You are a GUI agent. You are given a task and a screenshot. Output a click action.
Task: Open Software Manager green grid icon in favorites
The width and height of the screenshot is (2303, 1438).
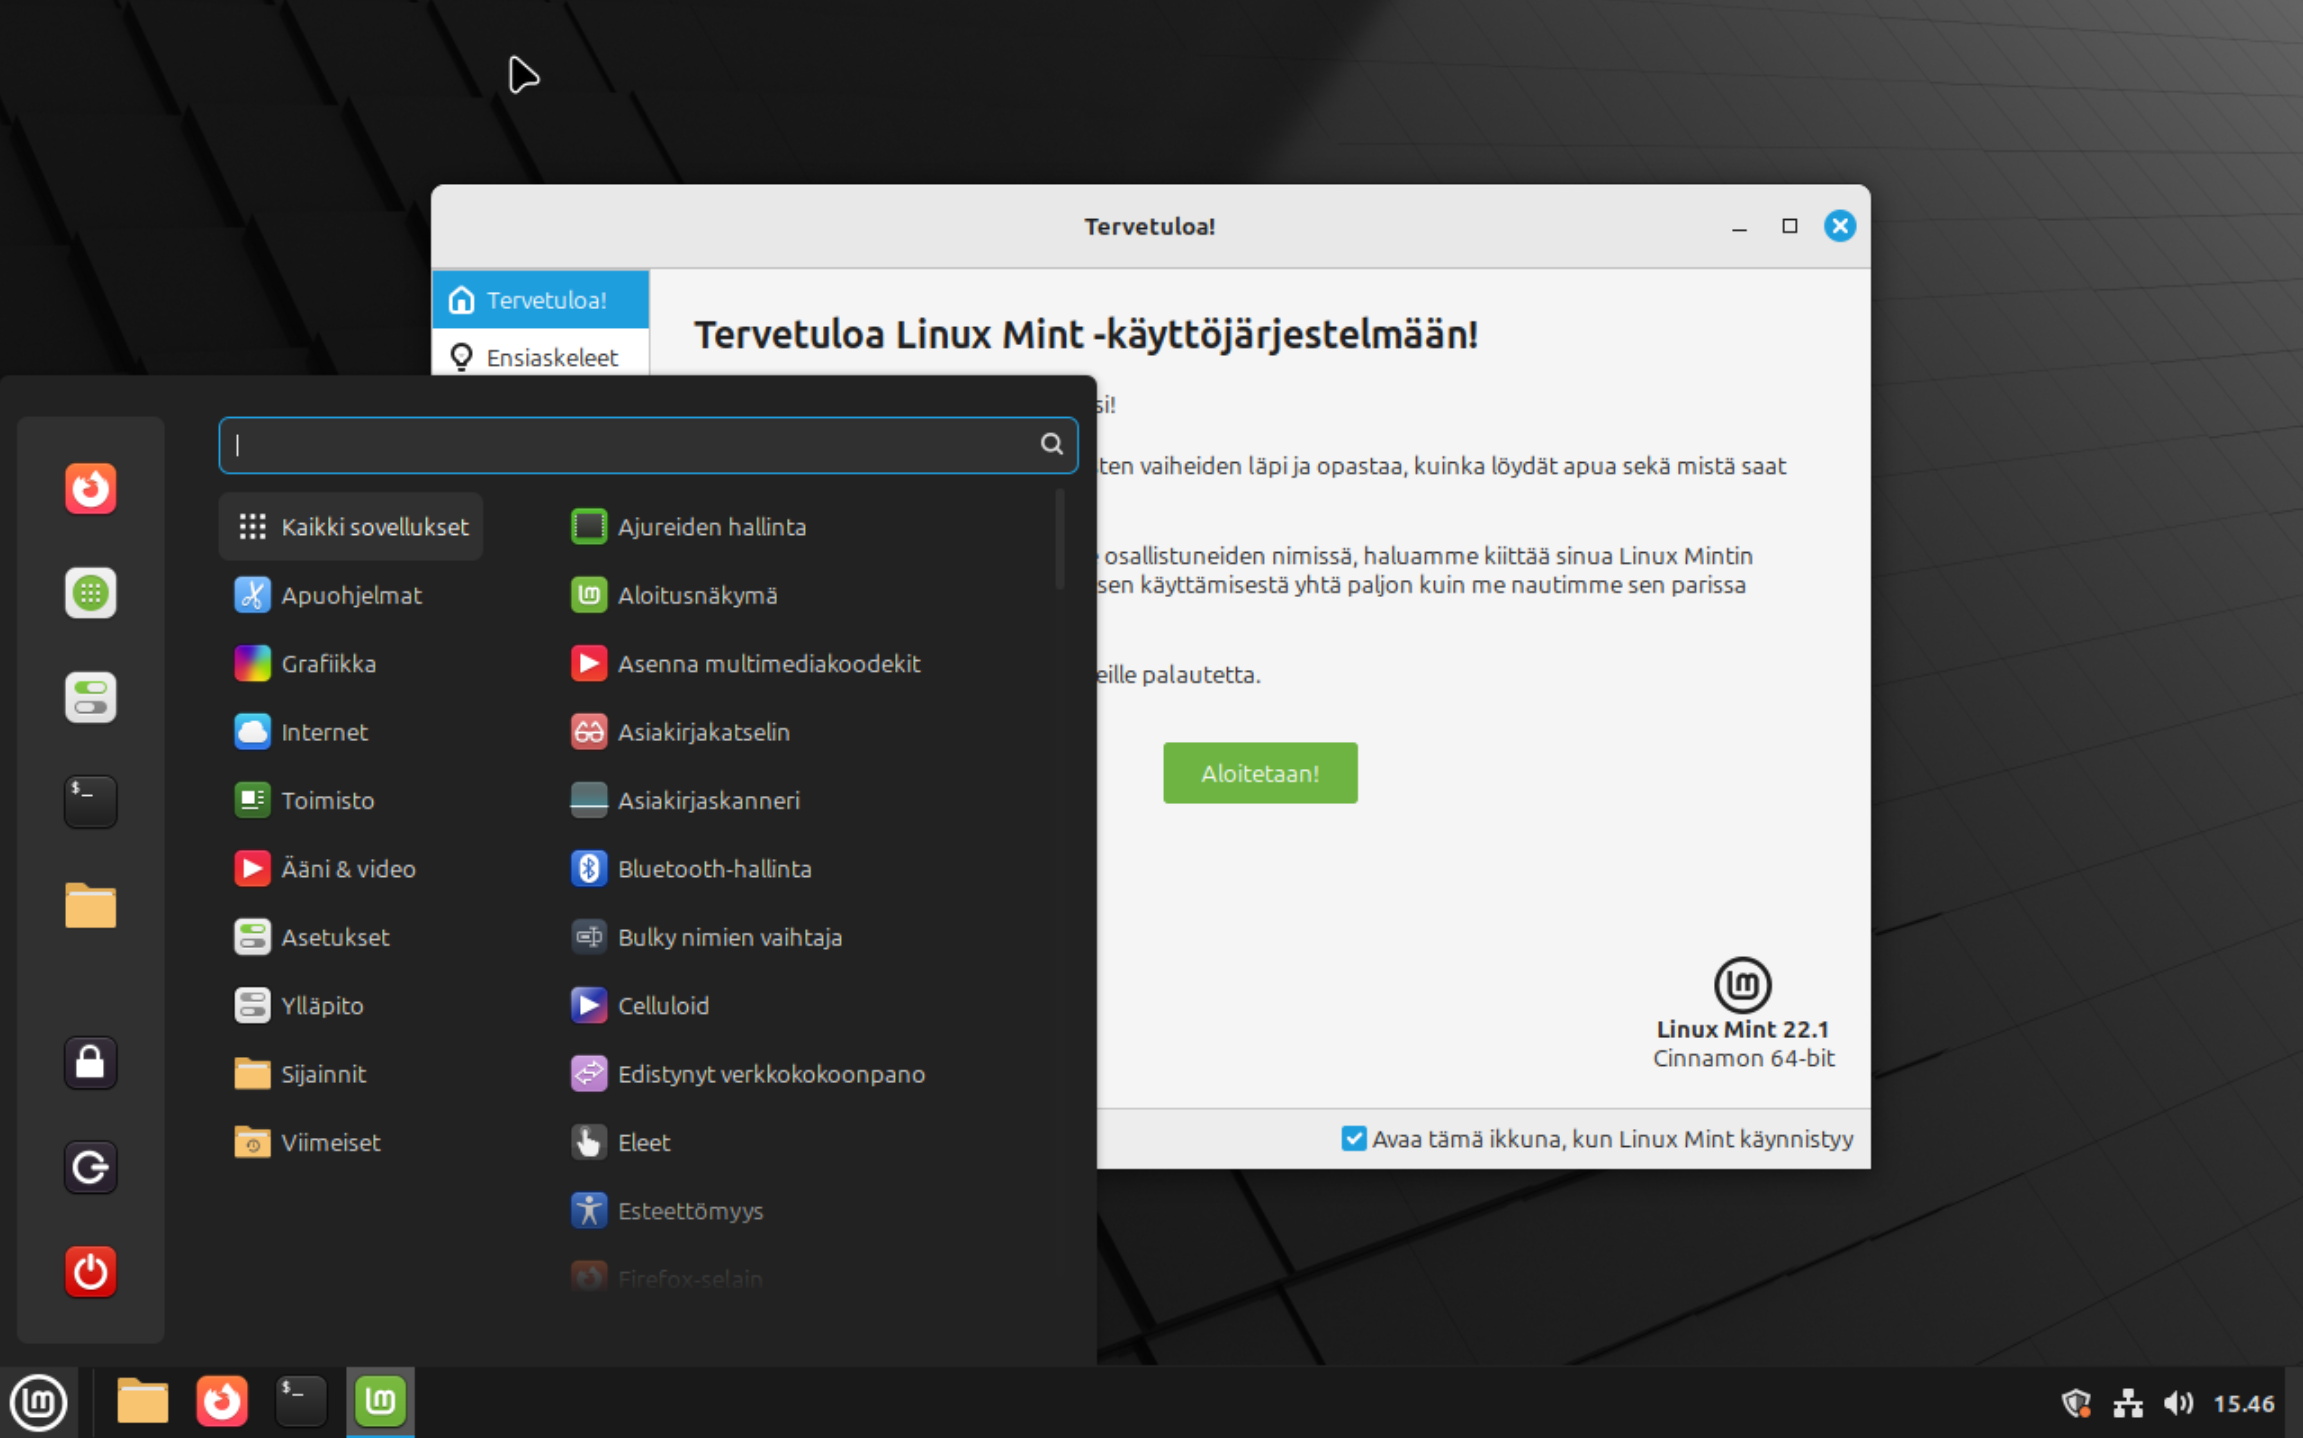(90, 593)
